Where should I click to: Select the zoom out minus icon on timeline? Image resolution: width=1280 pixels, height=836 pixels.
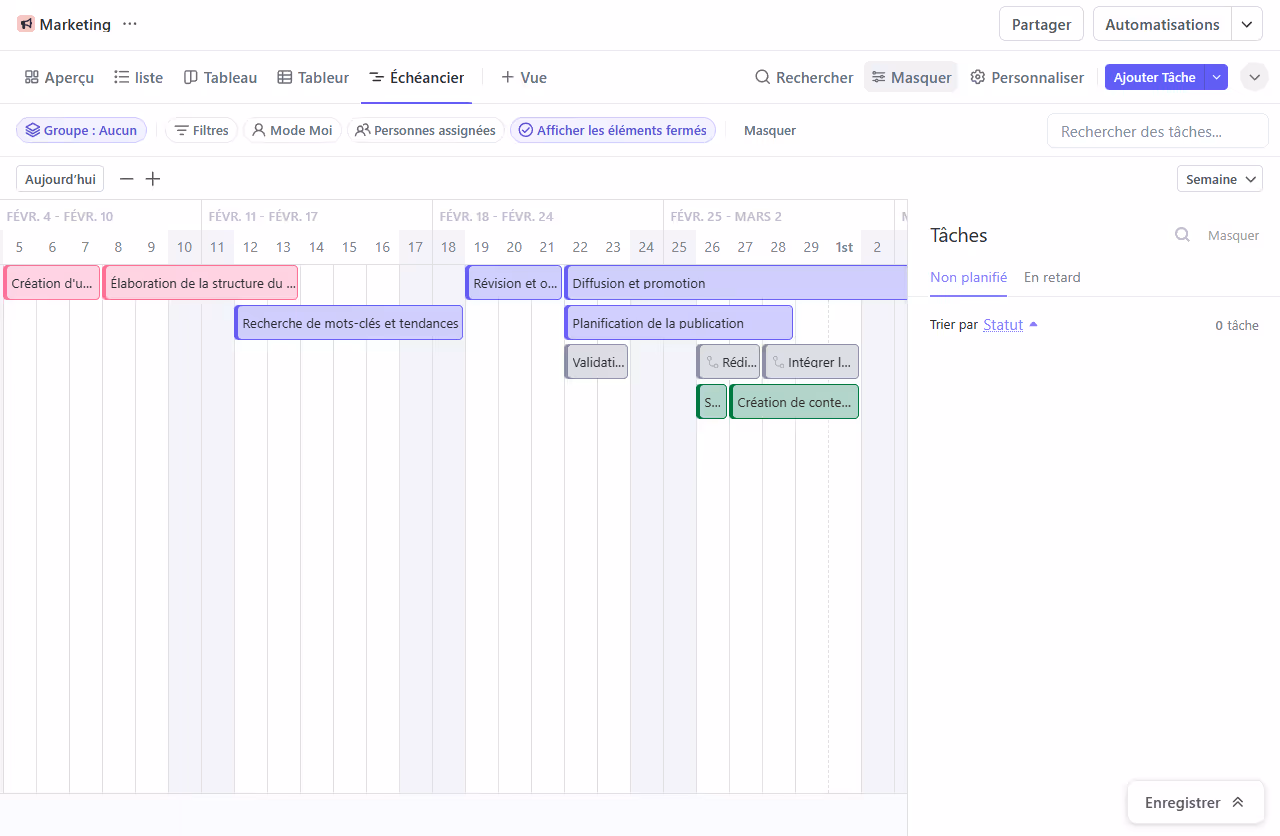tap(126, 179)
